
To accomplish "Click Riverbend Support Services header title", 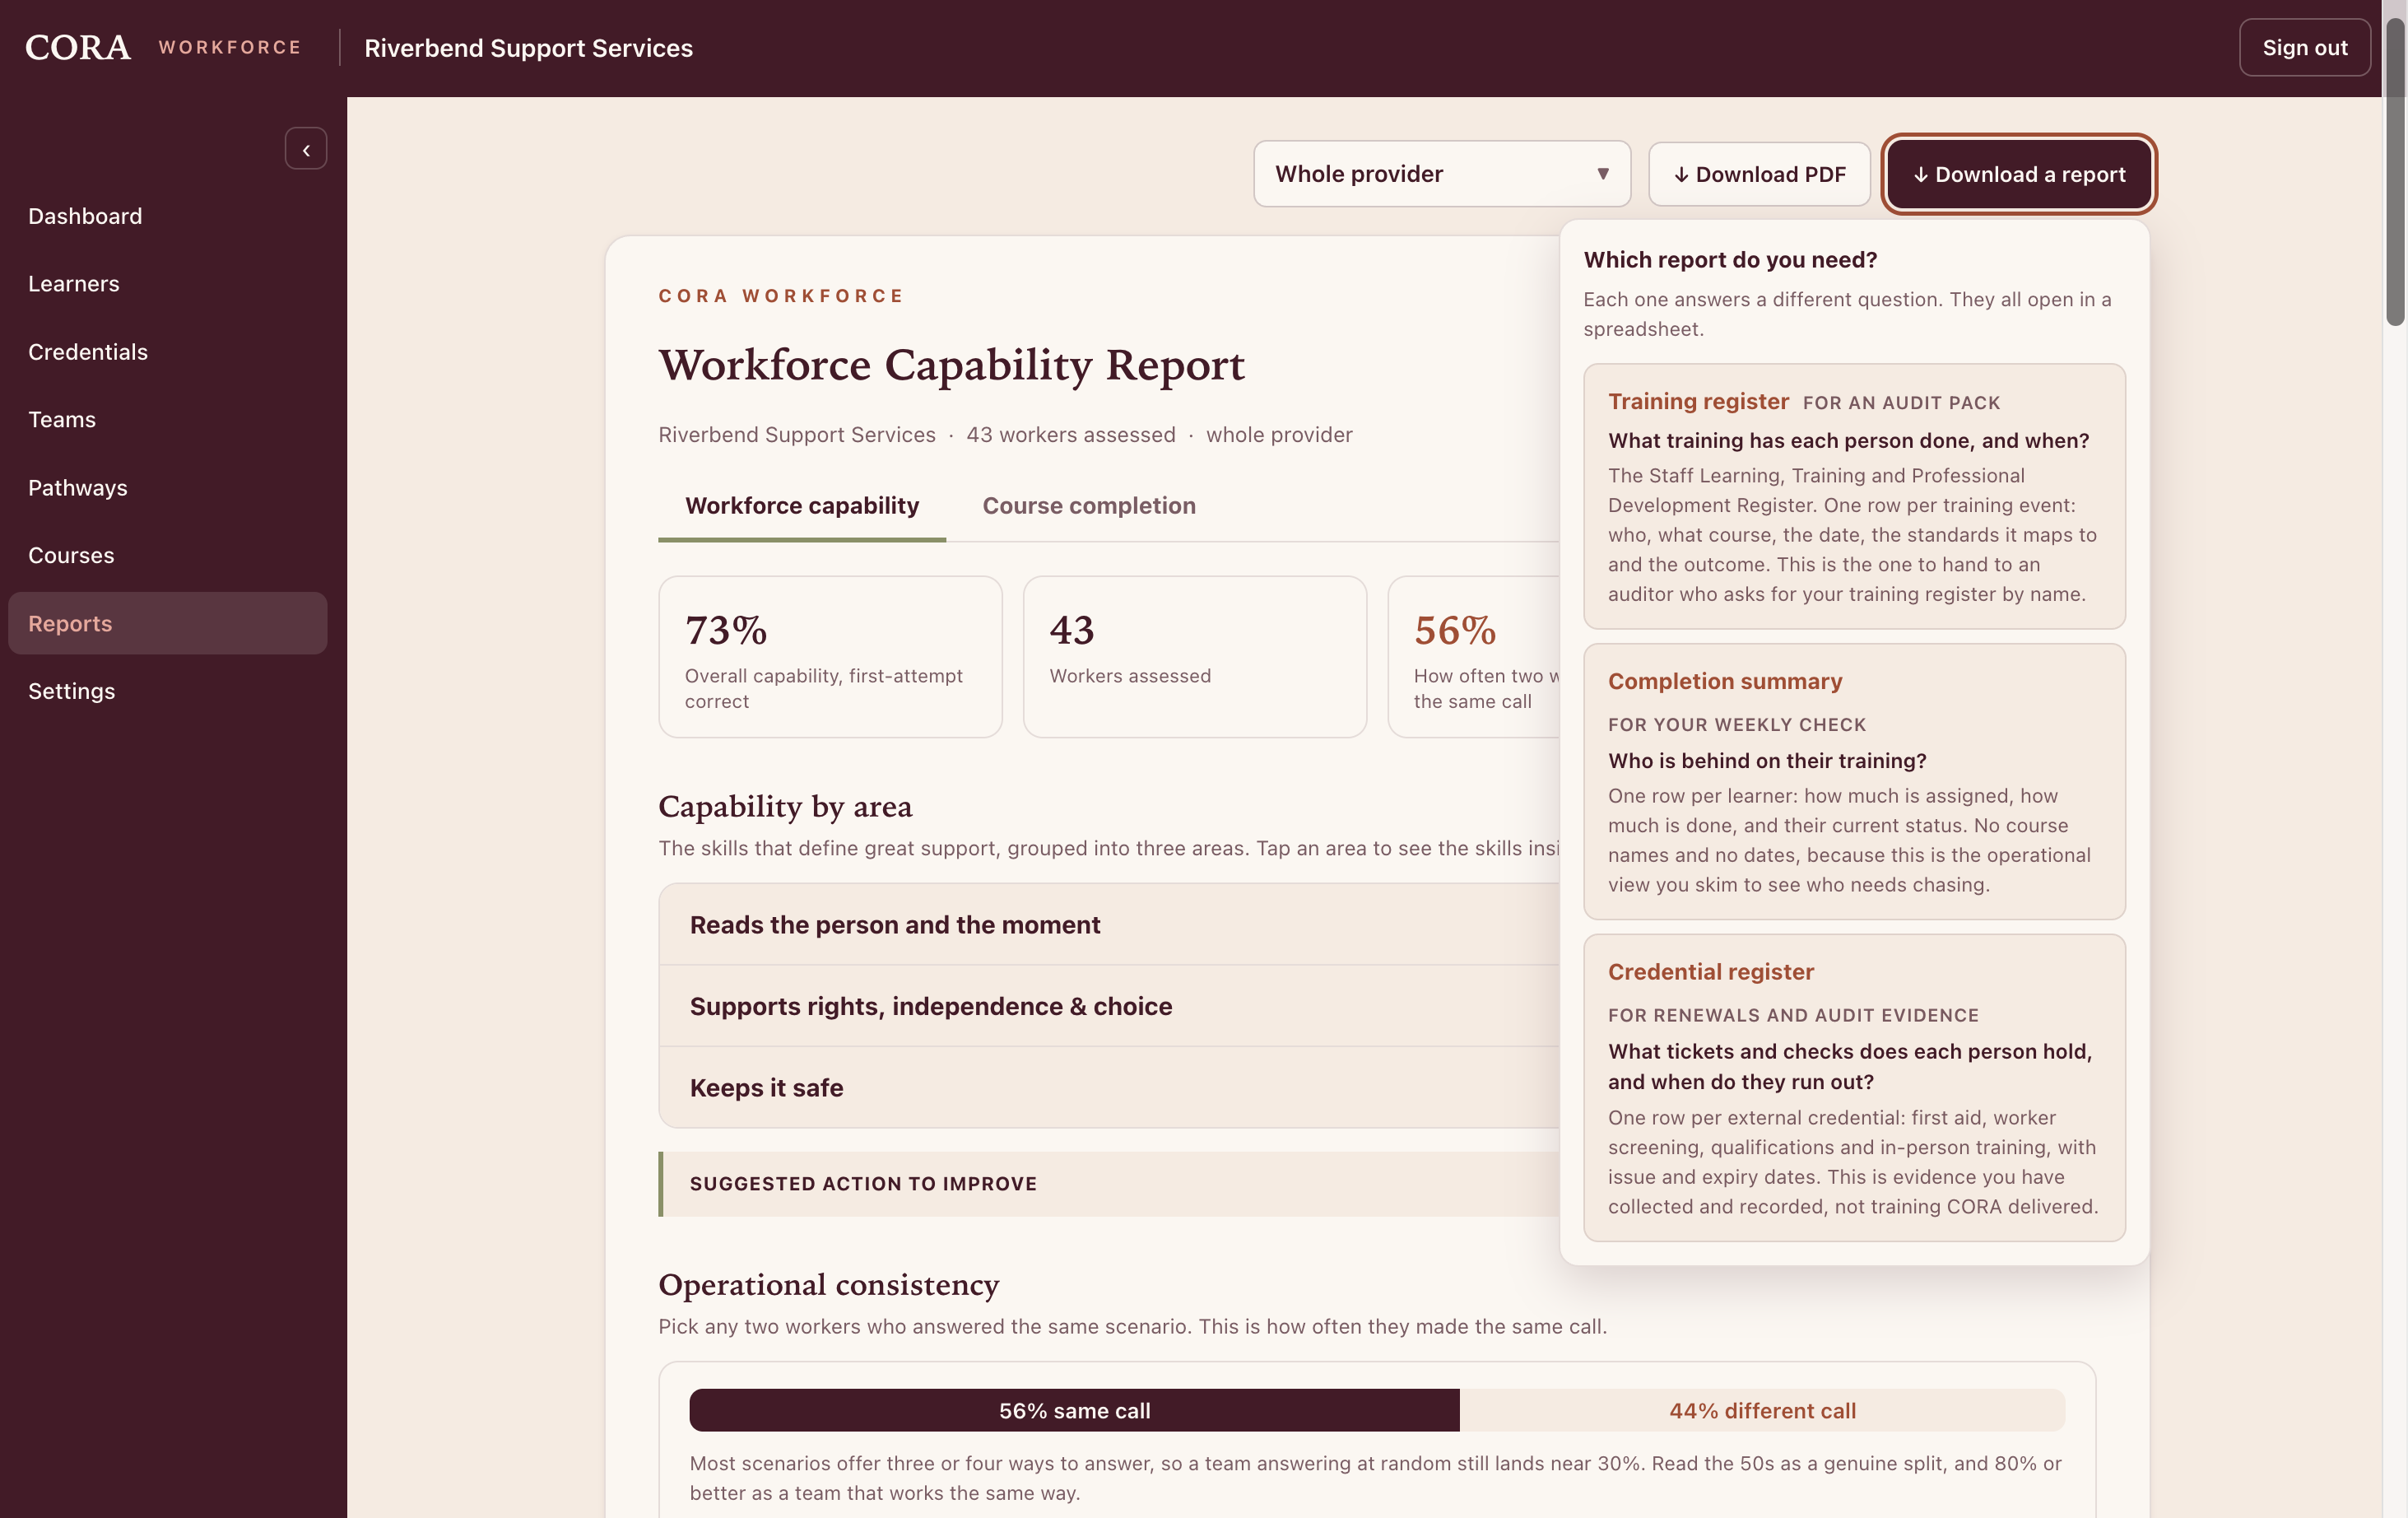I will click(x=528, y=48).
